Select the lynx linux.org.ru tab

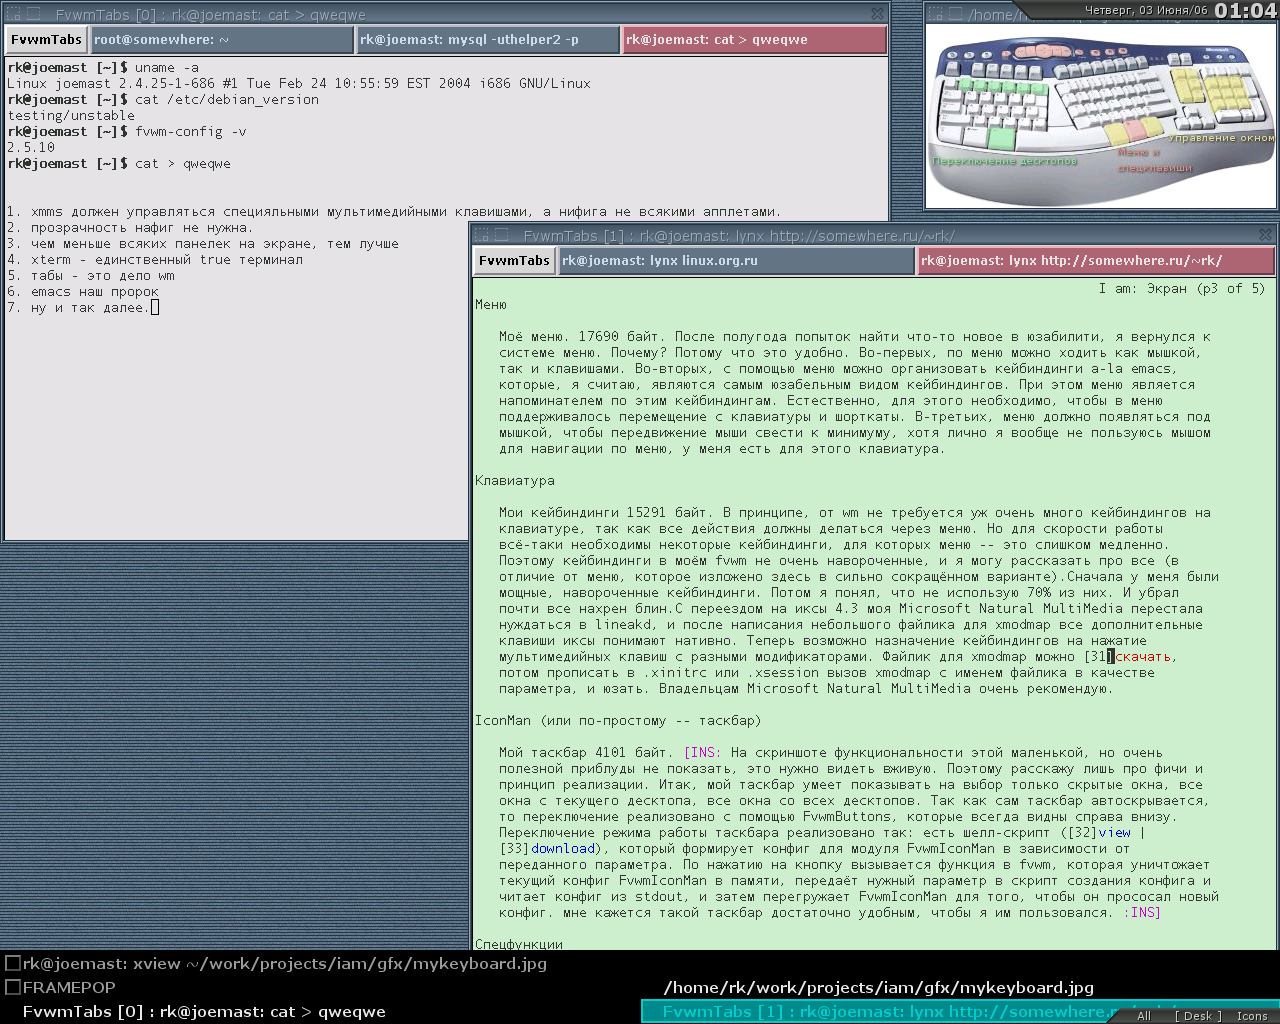[x=736, y=261]
